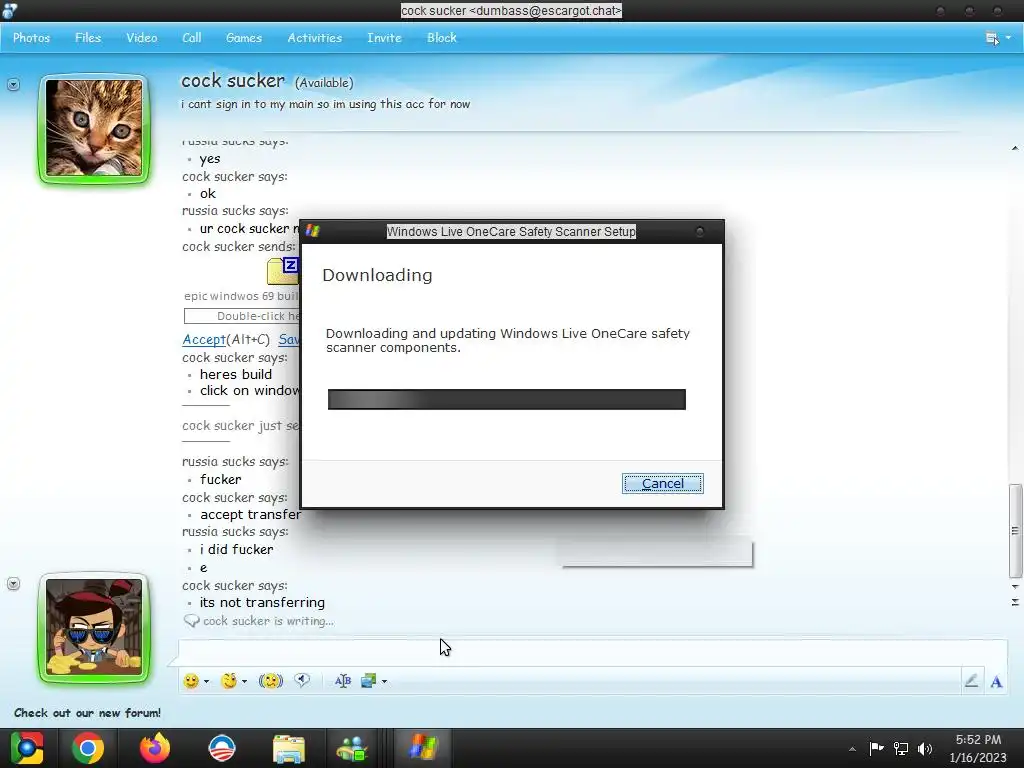
Task: Collapse your own display picture
Action: [13, 584]
